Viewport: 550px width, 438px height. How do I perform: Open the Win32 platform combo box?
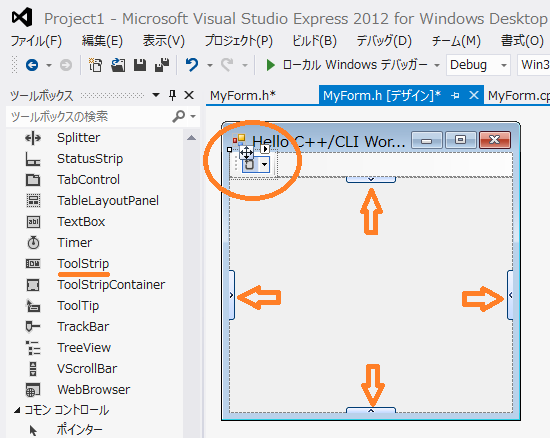pos(534,65)
